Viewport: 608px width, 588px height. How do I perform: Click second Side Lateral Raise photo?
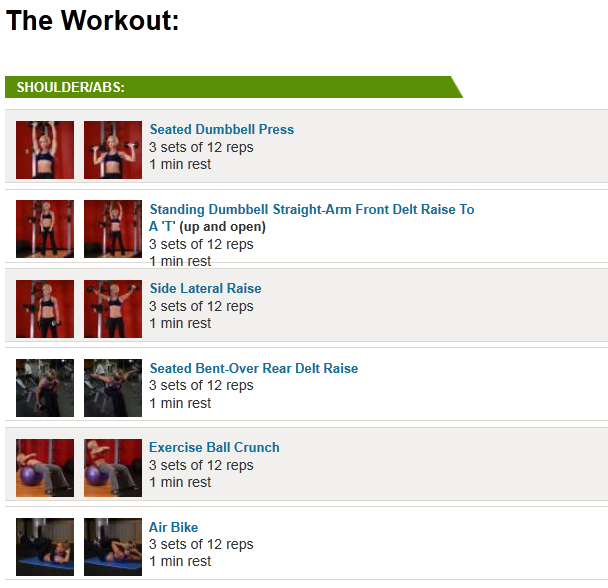113,309
